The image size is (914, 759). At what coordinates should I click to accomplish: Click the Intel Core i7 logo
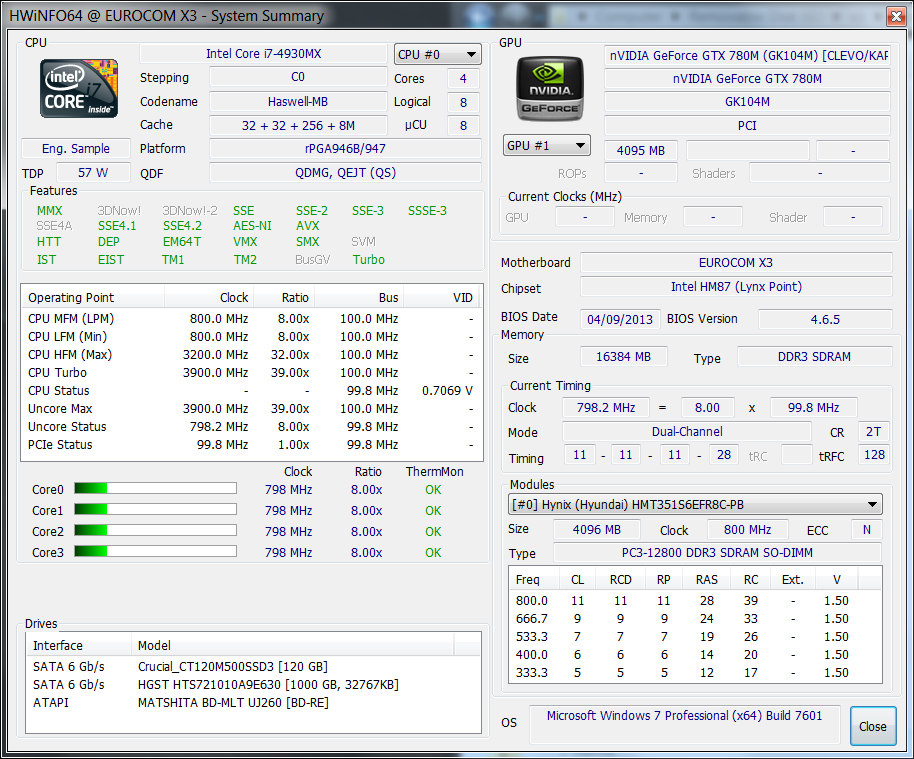79,89
